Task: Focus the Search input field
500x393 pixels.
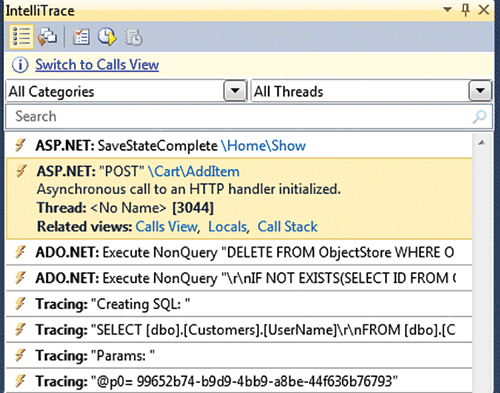Action: click(x=249, y=117)
